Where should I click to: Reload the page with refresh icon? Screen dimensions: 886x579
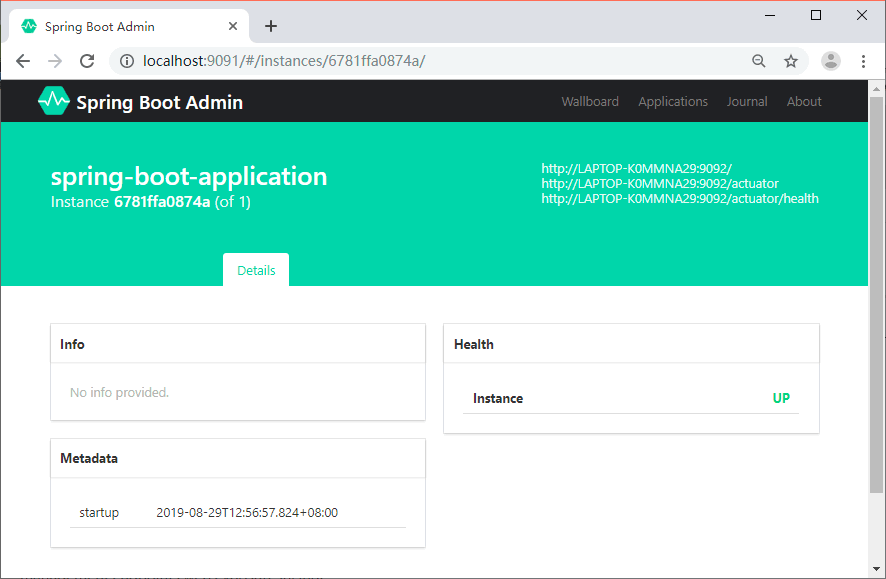click(87, 61)
